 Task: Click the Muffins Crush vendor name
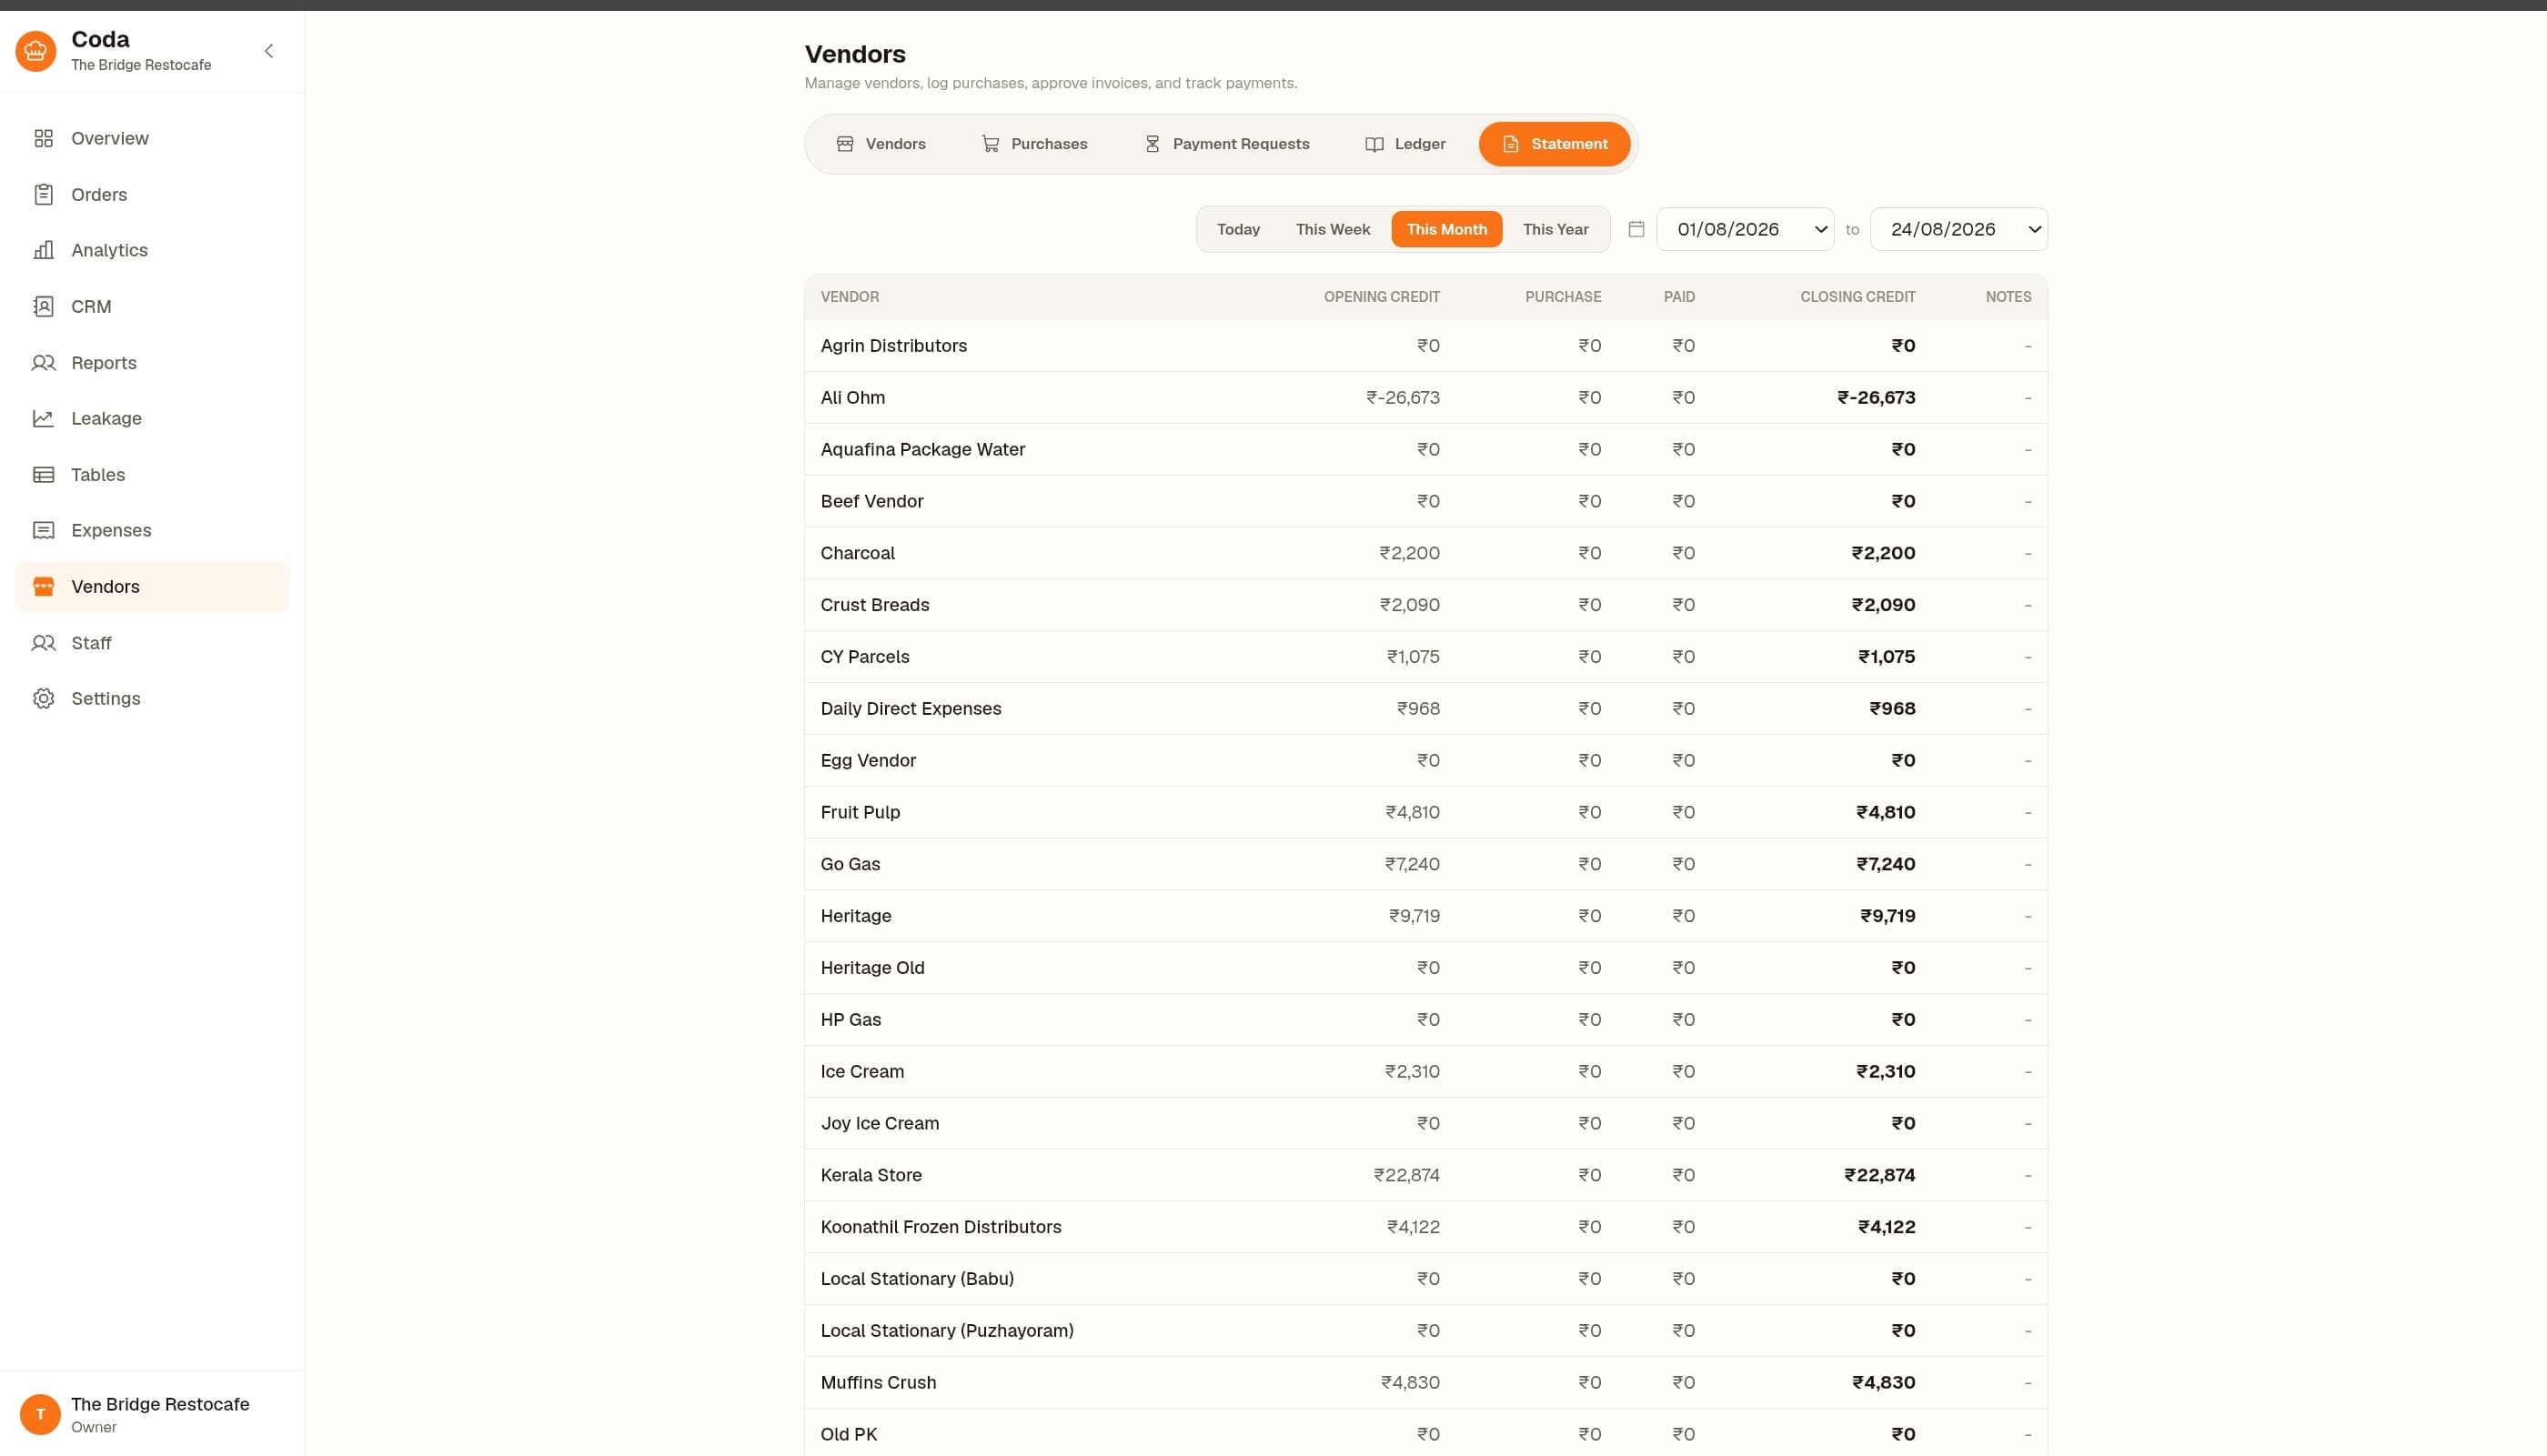[878, 1382]
